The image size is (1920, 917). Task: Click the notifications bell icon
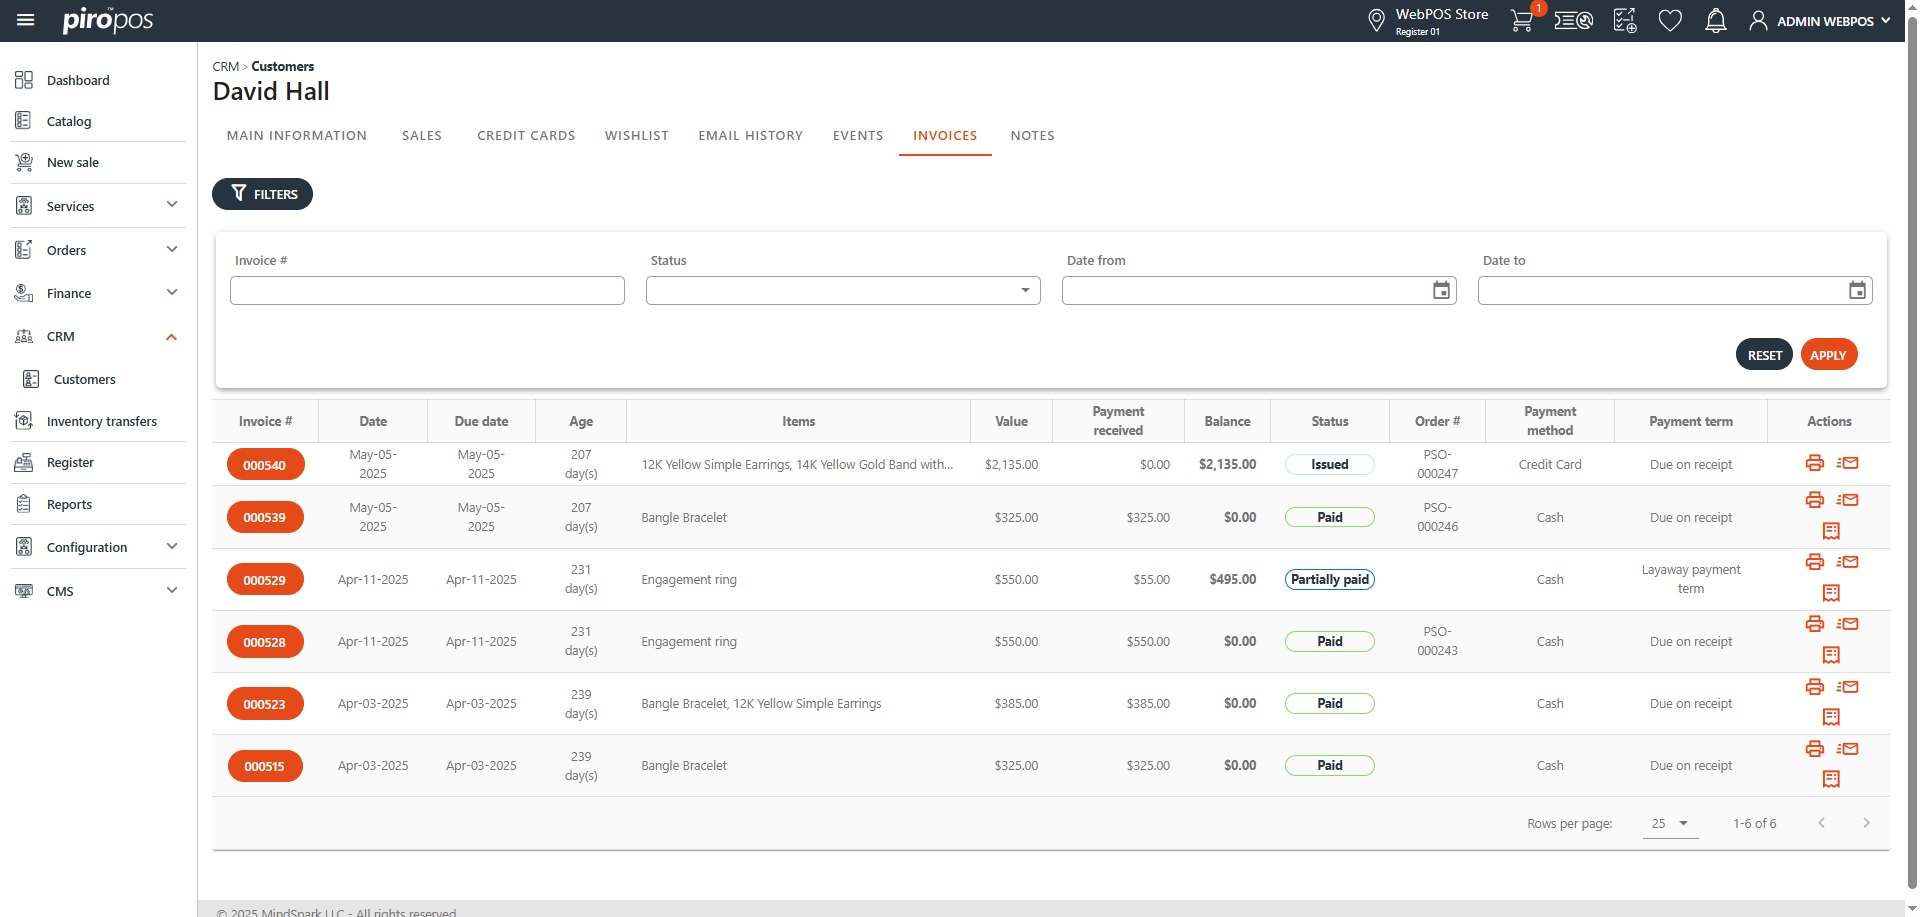coord(1715,21)
